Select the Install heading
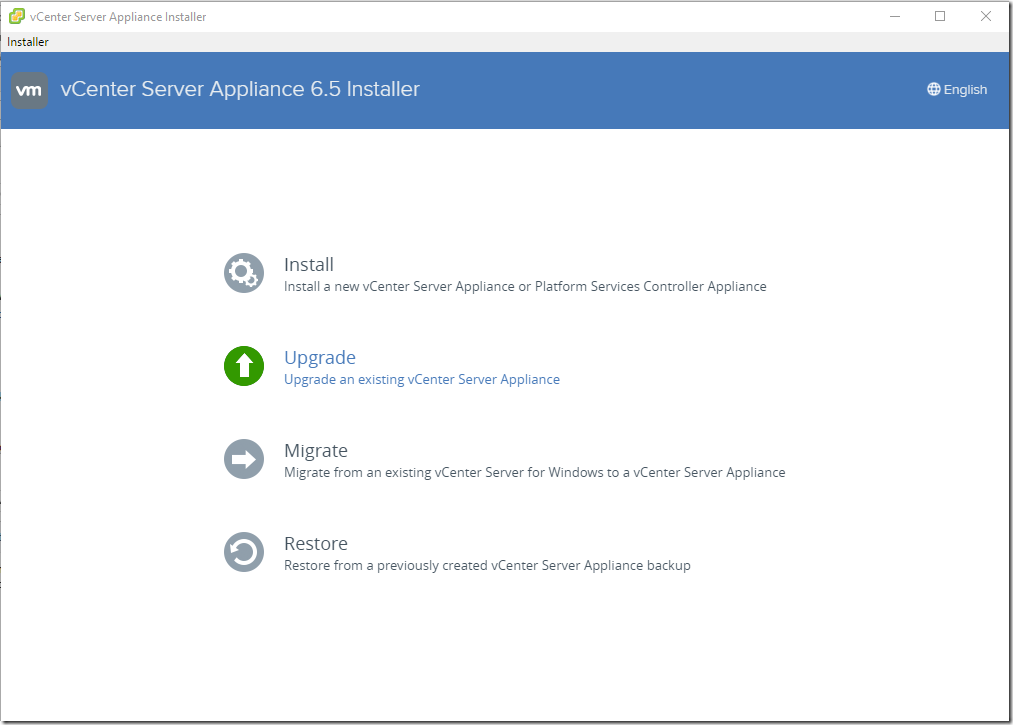Image resolution: width=1013 pixels, height=725 pixels. 309,264
